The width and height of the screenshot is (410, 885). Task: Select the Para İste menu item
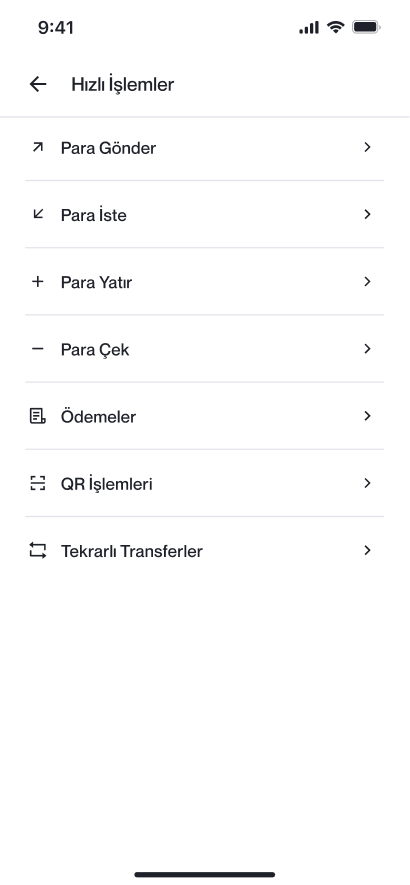tap(204, 214)
